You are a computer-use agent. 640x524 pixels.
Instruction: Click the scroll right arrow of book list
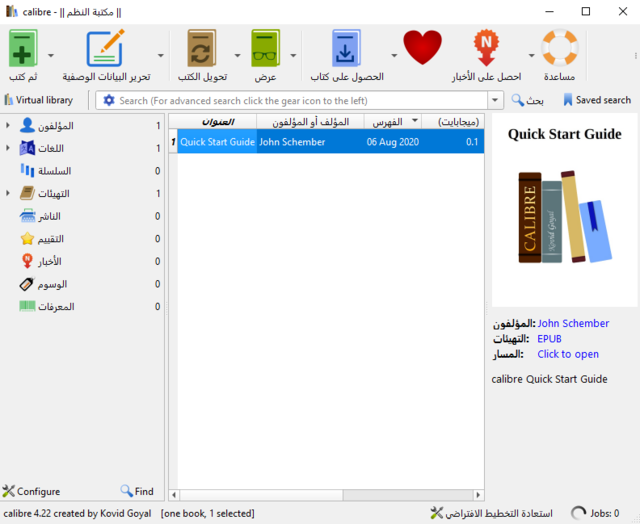478,495
